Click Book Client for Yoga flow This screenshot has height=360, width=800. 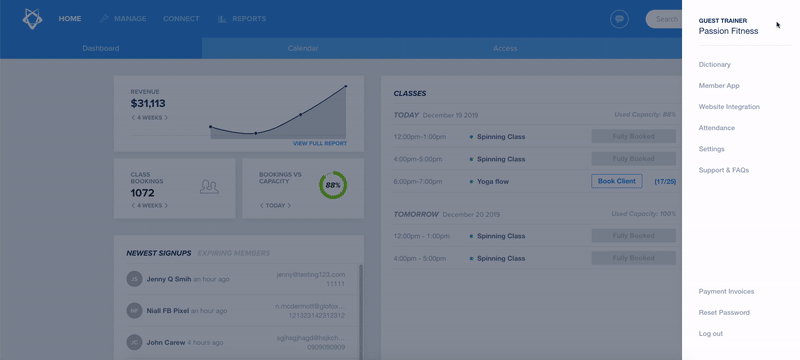click(617, 181)
